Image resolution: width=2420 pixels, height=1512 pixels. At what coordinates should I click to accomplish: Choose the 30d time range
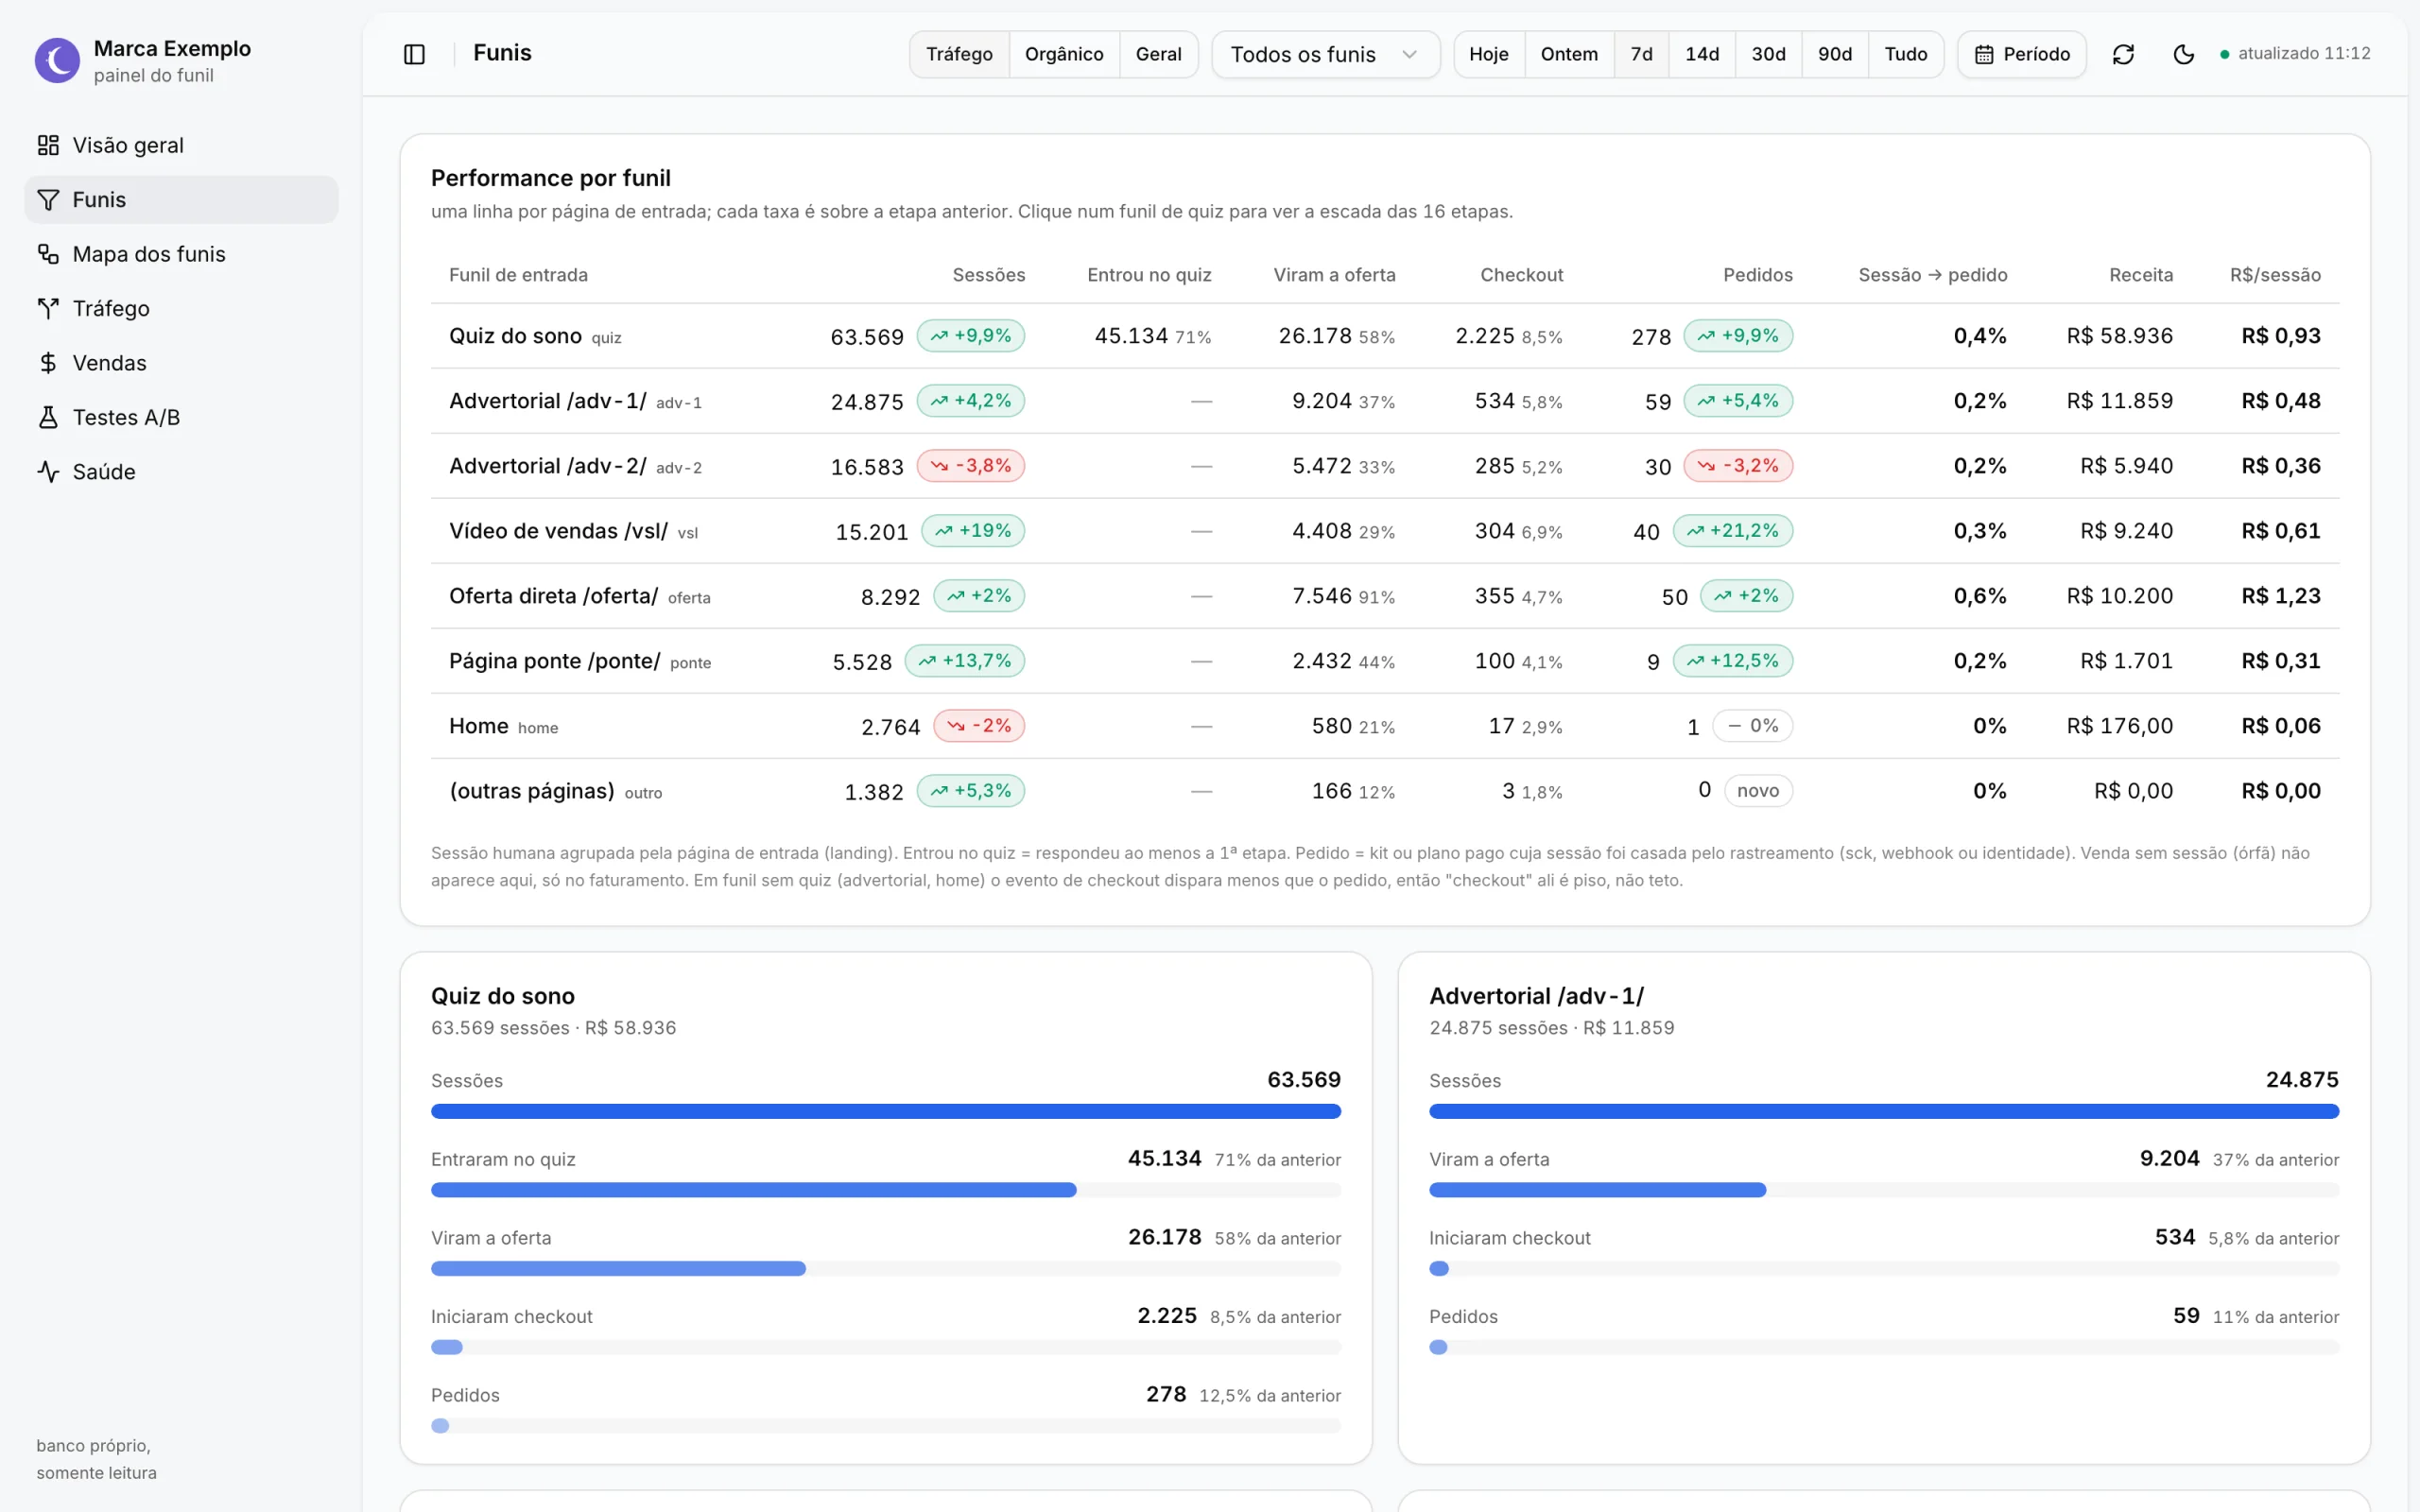click(1768, 54)
